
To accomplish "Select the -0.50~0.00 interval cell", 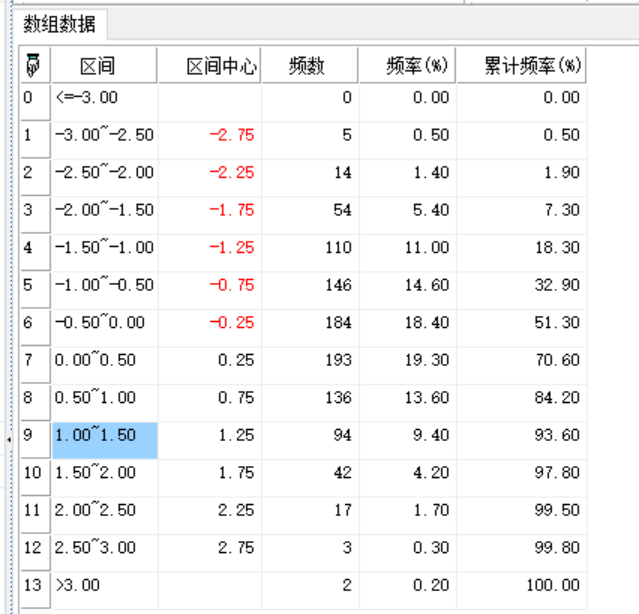I will tap(105, 323).
